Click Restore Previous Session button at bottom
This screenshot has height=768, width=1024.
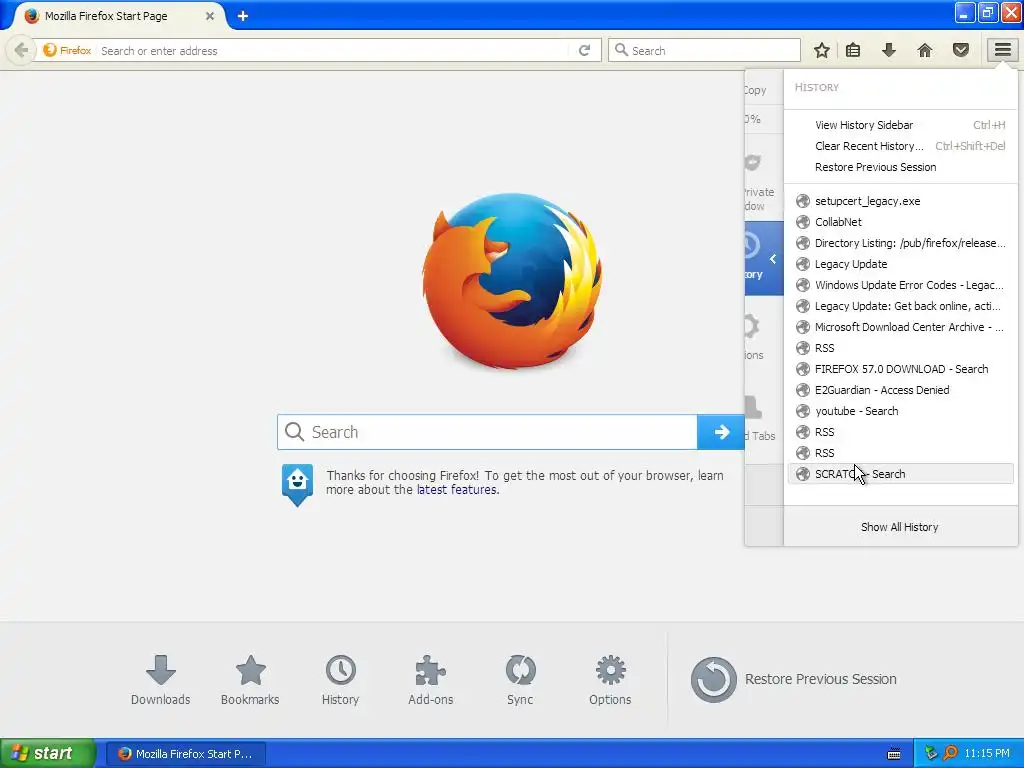click(793, 679)
